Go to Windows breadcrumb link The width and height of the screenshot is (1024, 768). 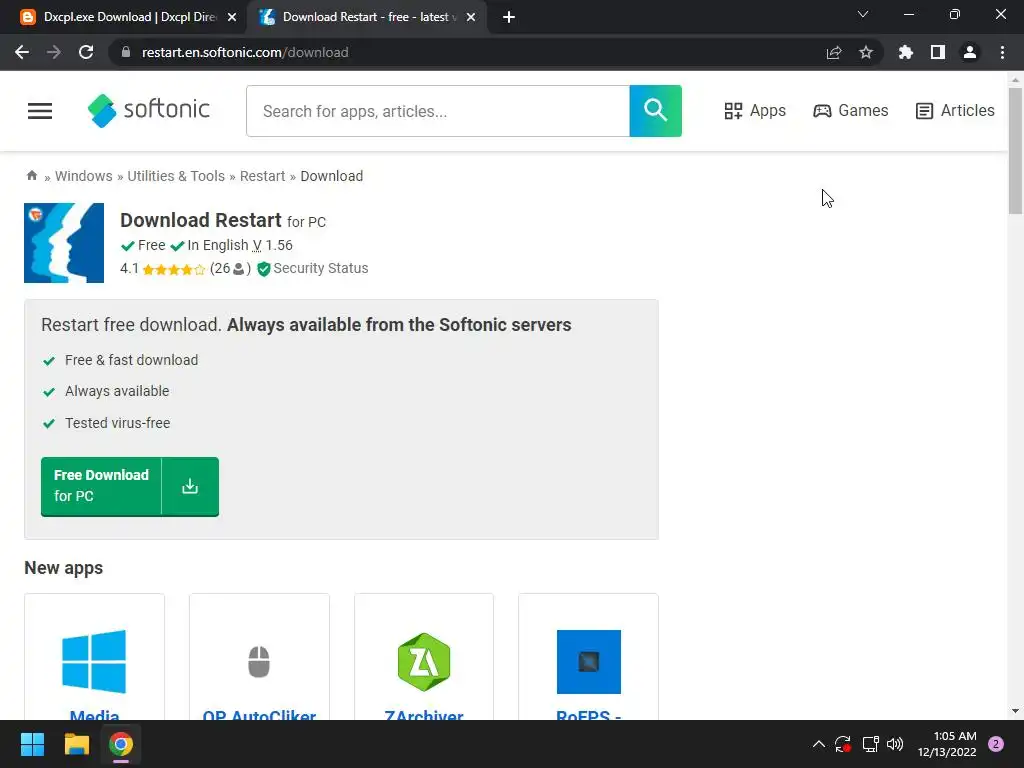pos(84,176)
